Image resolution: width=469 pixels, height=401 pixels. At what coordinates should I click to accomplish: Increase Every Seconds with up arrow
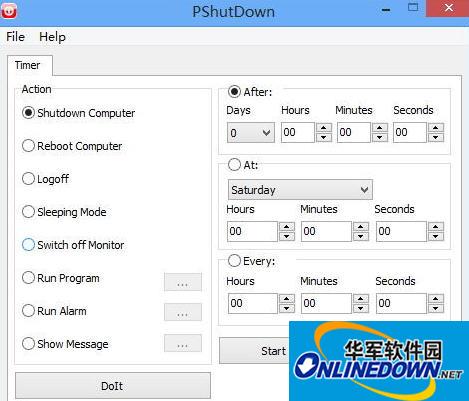click(436, 298)
